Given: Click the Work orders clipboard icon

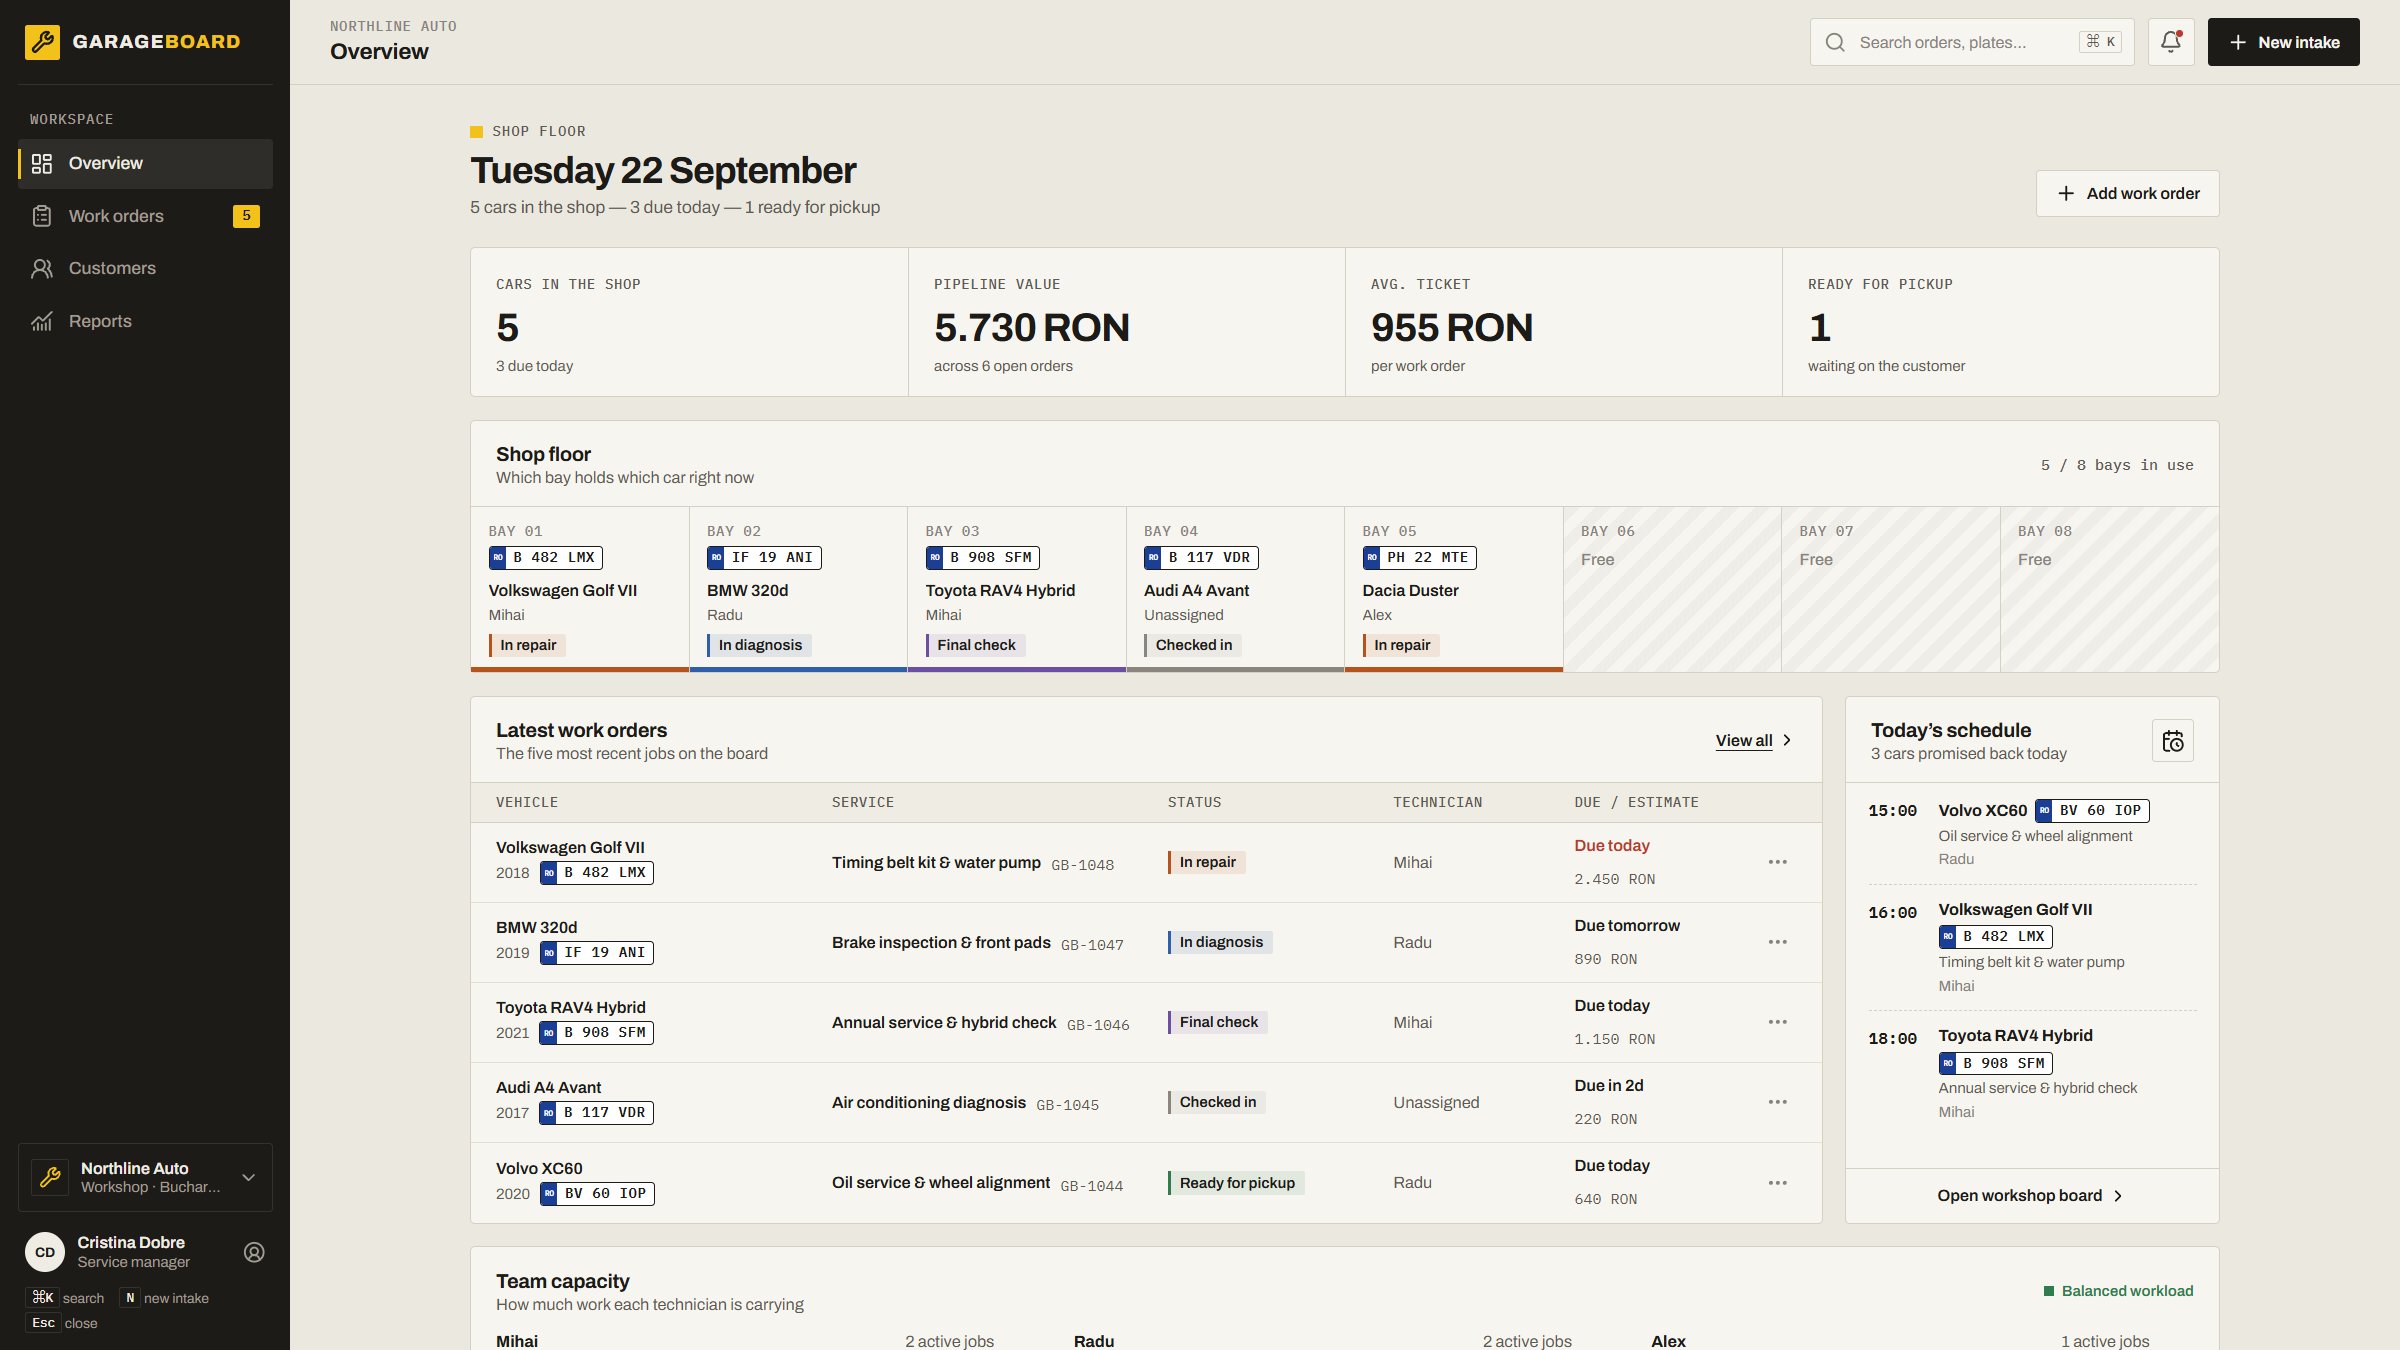Looking at the screenshot, I should pos(42,216).
